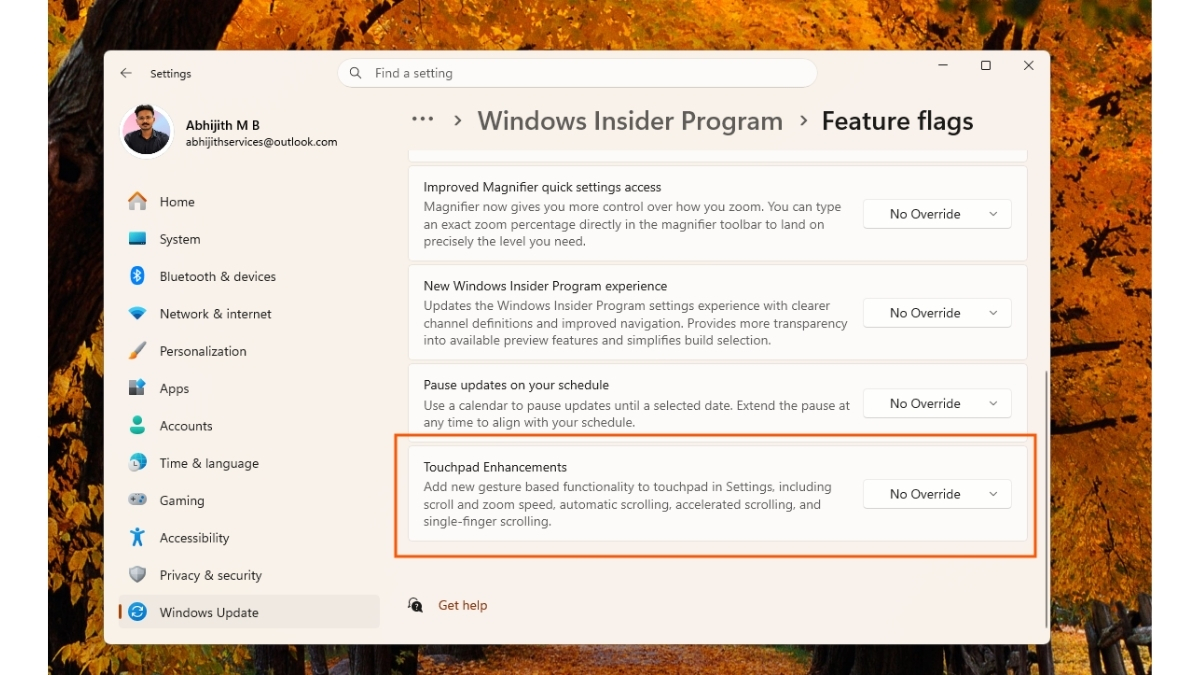
Task: Click the System monitor icon
Action: click(x=138, y=239)
